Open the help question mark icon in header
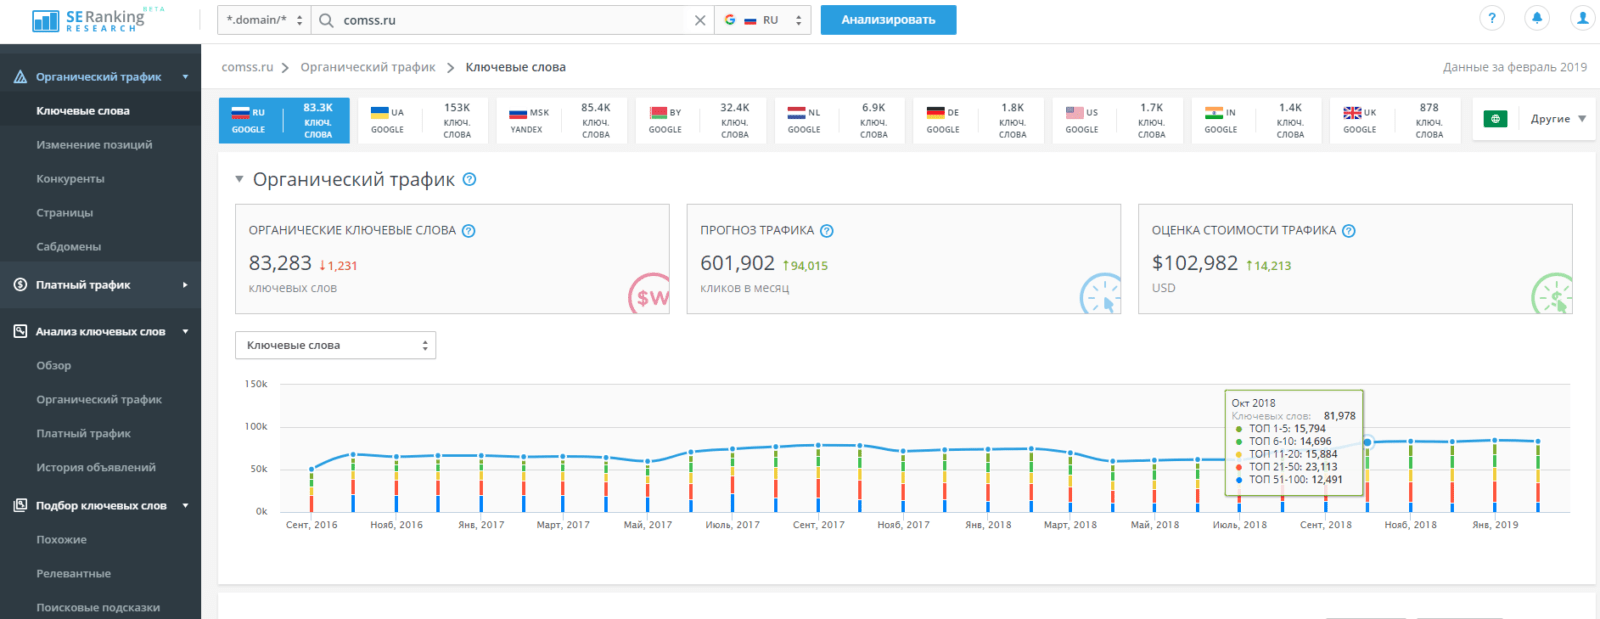This screenshot has width=1600, height=619. (x=1491, y=18)
